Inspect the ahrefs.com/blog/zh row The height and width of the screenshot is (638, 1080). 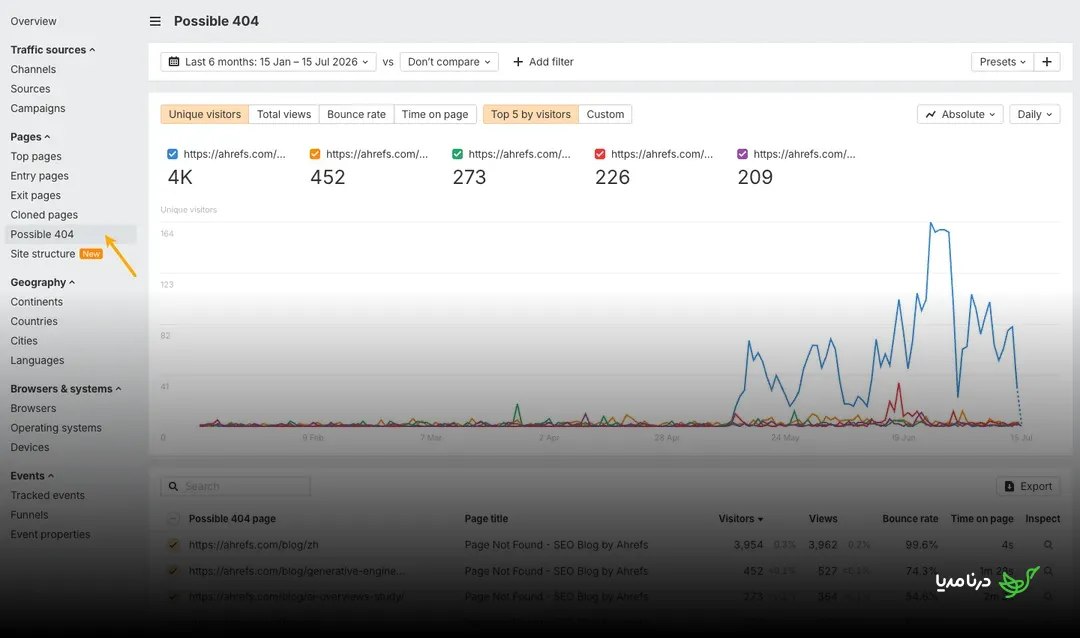1048,545
